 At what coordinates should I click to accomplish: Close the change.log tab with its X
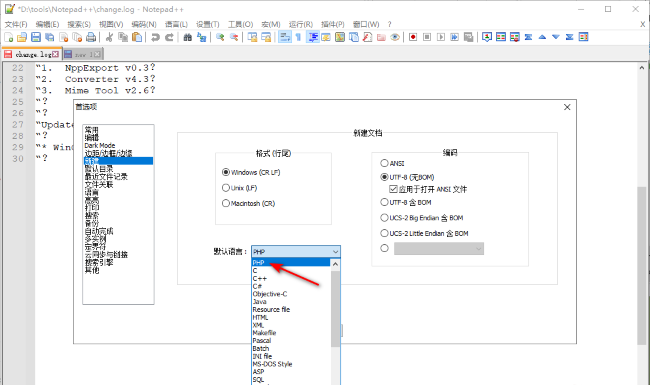pos(55,54)
